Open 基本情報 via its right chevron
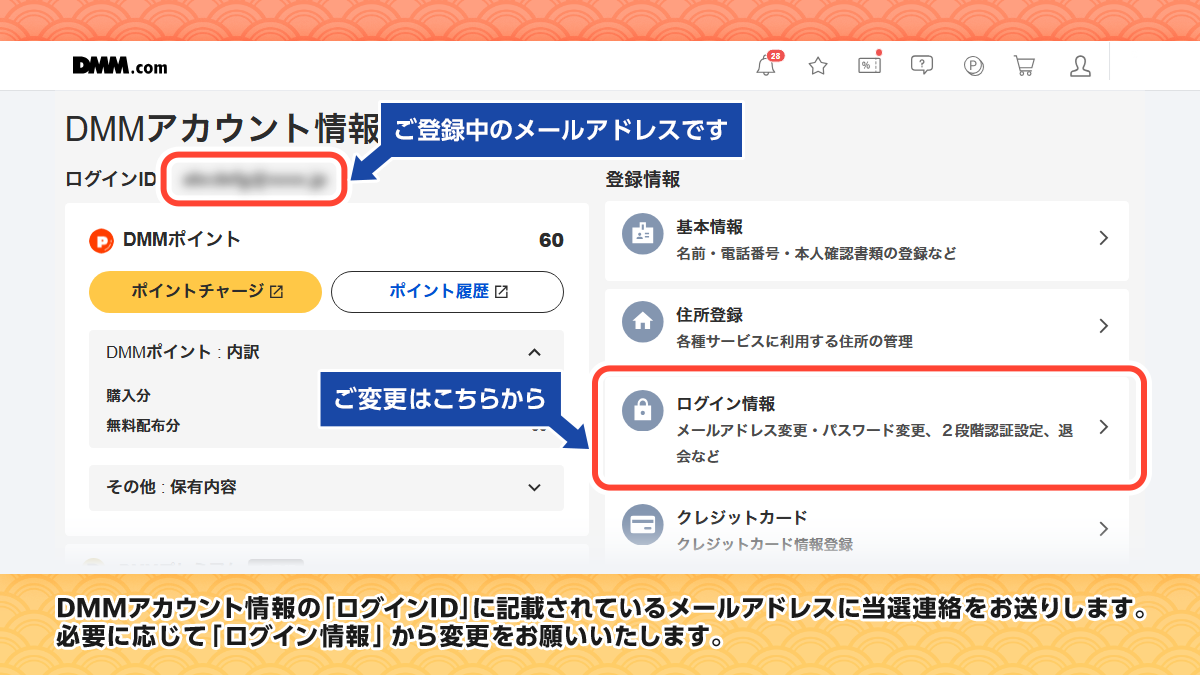Image resolution: width=1200 pixels, height=675 pixels. [1104, 238]
